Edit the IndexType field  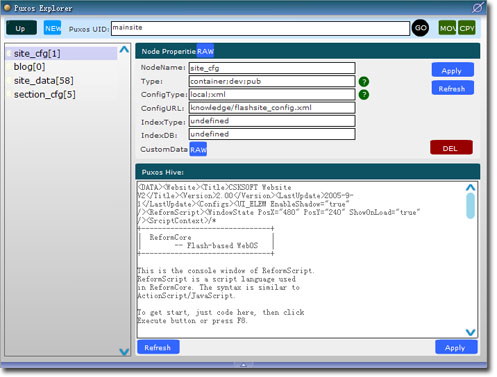(x=272, y=121)
